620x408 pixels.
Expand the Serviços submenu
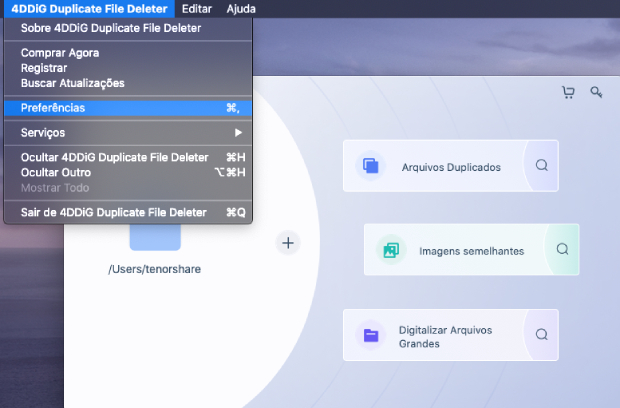(43, 132)
